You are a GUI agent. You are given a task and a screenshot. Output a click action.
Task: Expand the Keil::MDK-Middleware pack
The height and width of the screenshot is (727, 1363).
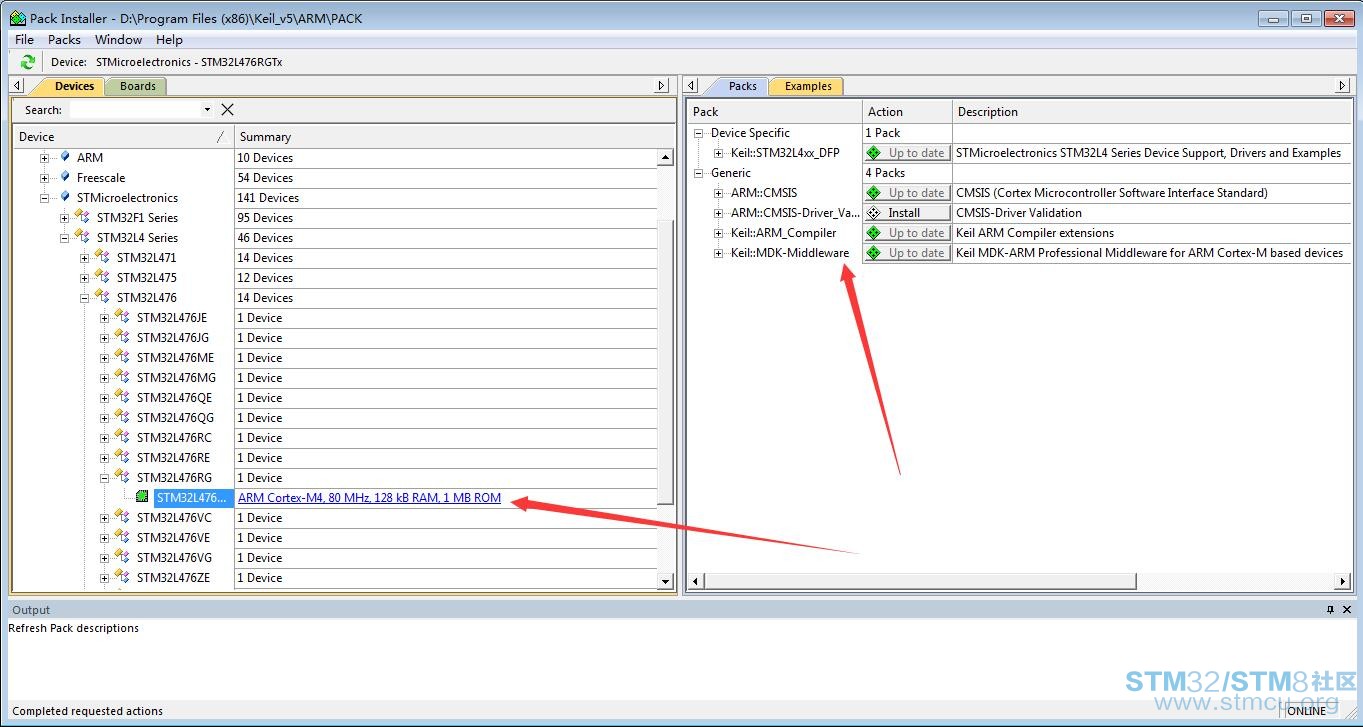click(x=719, y=253)
